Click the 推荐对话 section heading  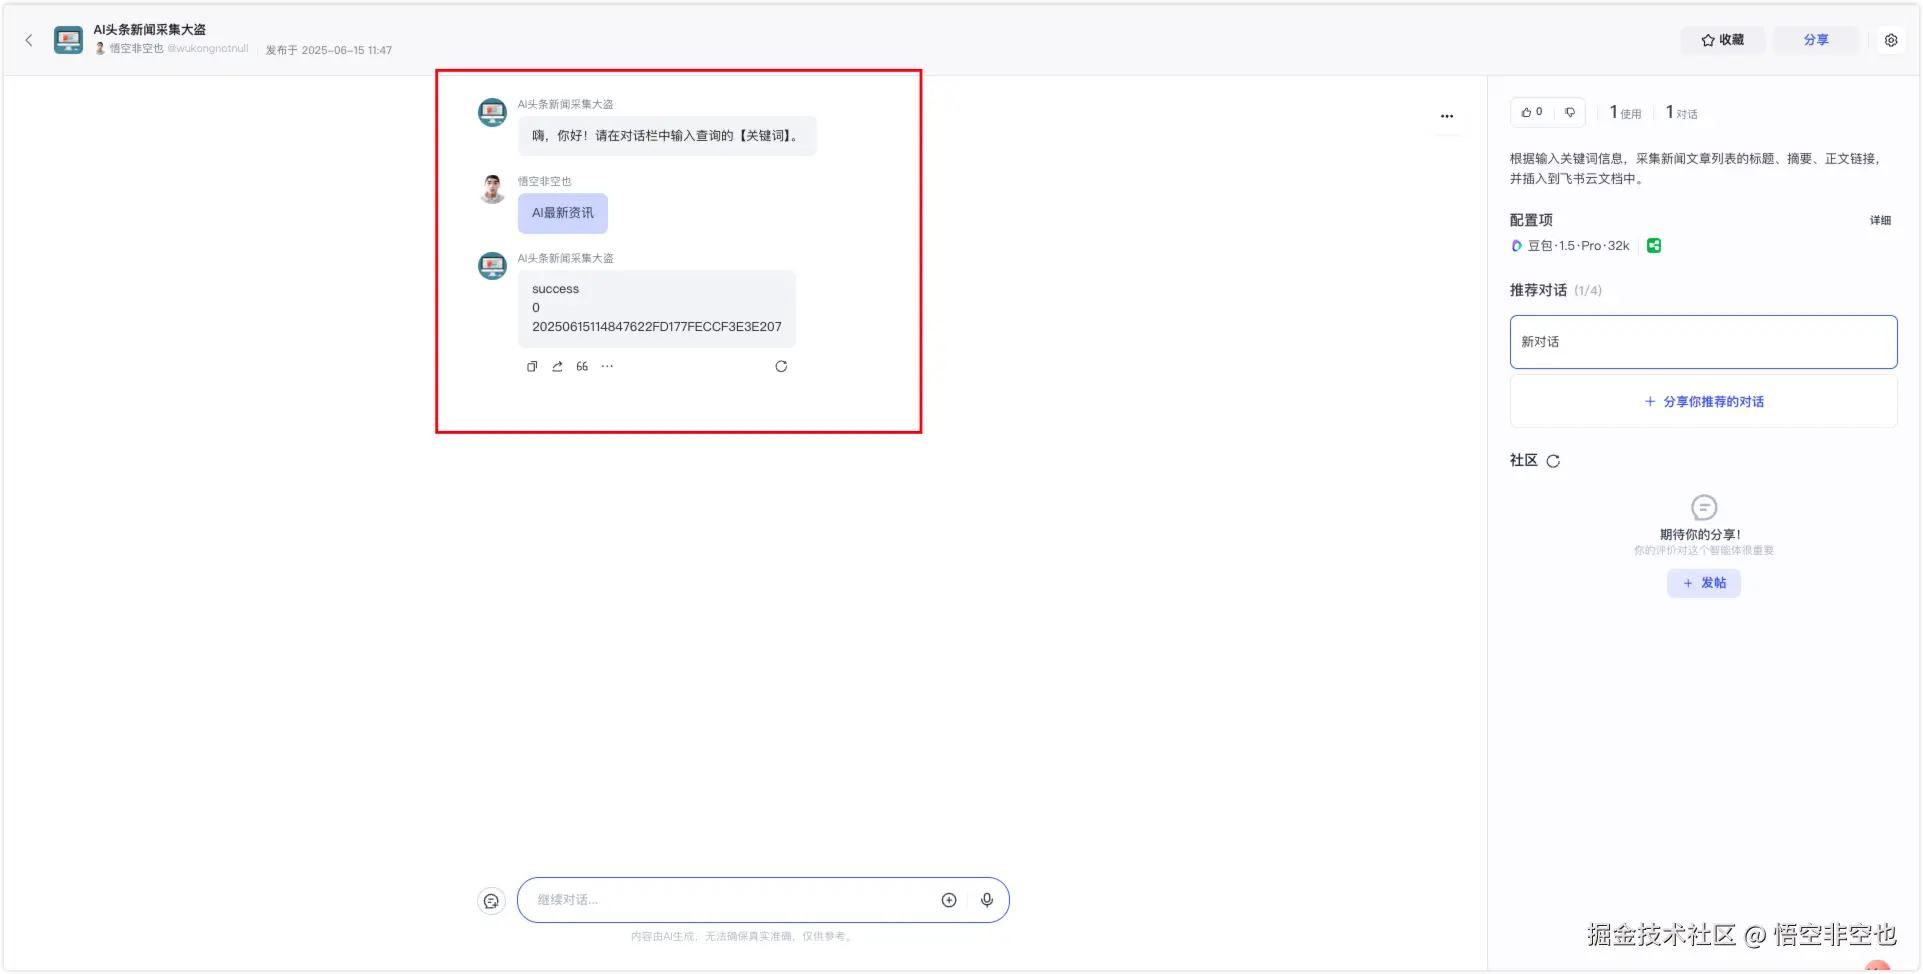pyautogui.click(x=1538, y=290)
